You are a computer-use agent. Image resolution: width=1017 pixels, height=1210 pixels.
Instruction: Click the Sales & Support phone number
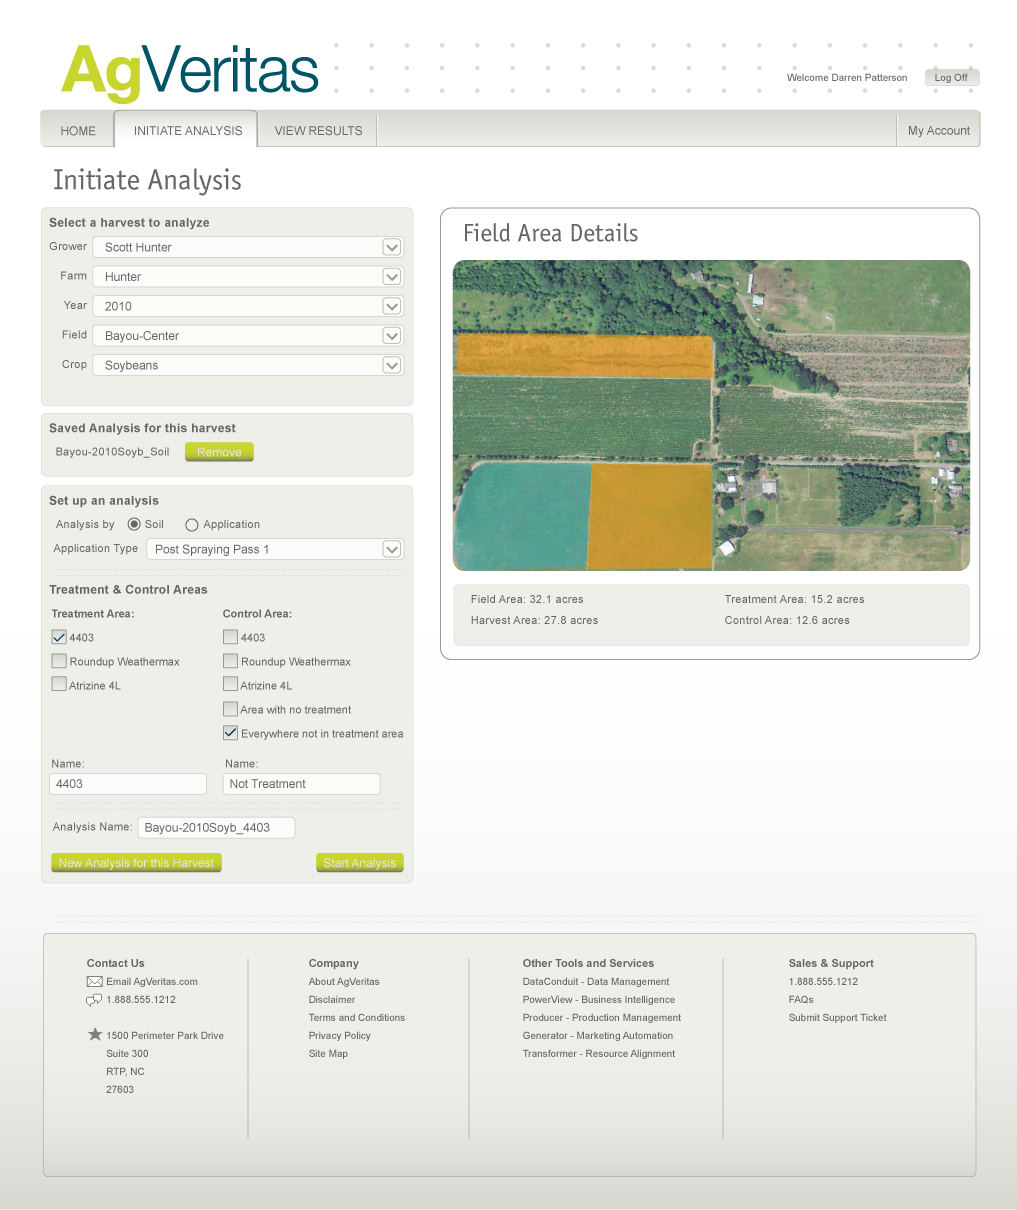(x=823, y=982)
